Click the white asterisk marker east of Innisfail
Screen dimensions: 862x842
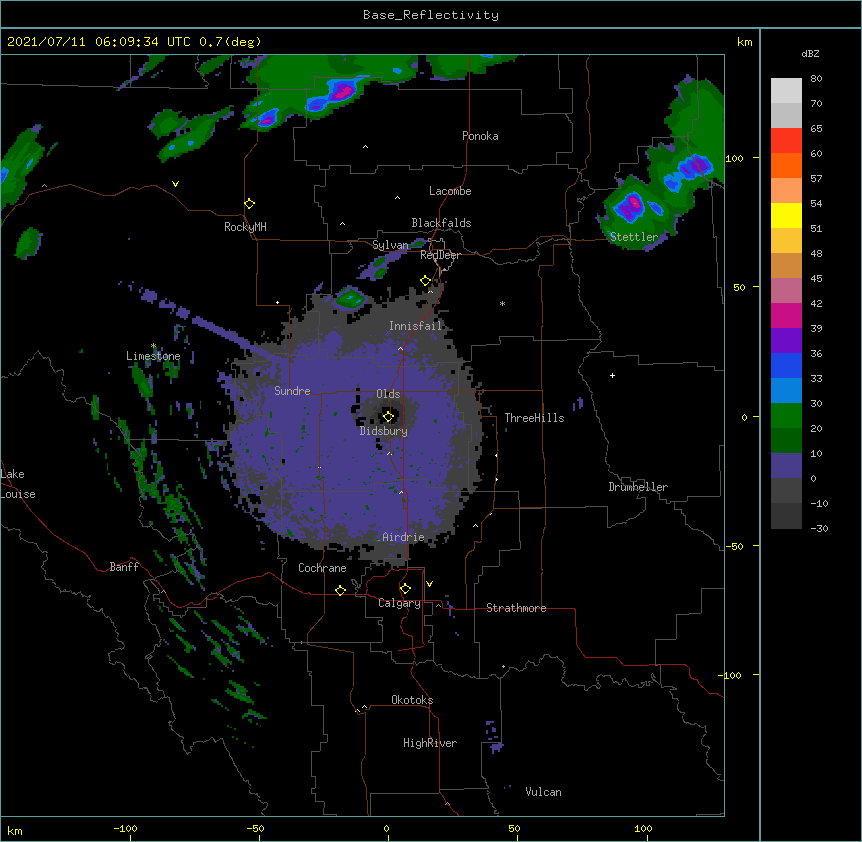(x=502, y=304)
